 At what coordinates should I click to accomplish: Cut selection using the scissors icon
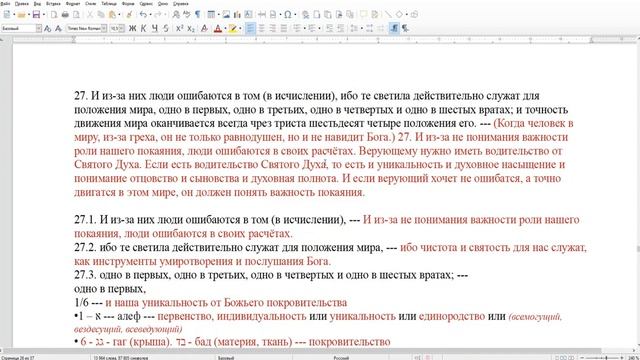pyautogui.click(x=90, y=15)
